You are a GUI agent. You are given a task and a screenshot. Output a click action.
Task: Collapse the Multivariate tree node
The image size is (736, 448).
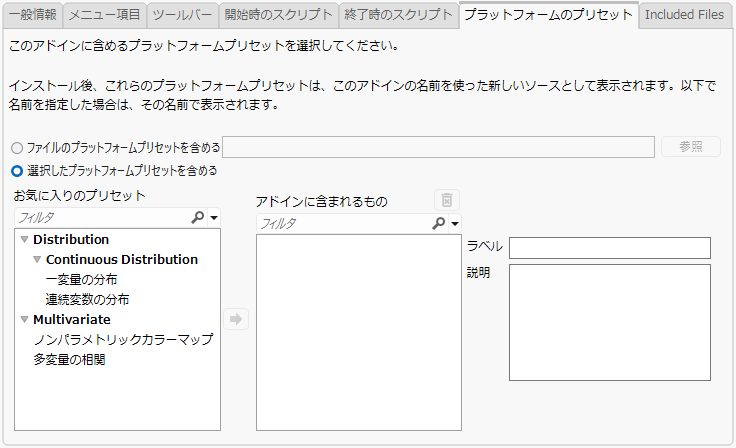(24, 319)
